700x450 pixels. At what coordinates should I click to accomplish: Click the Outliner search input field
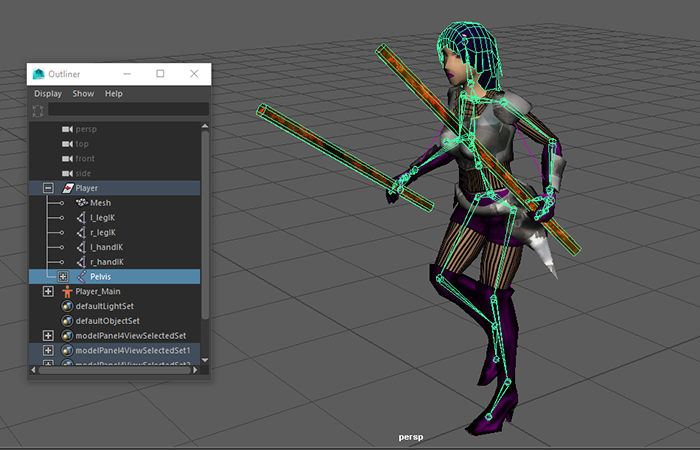(128, 109)
